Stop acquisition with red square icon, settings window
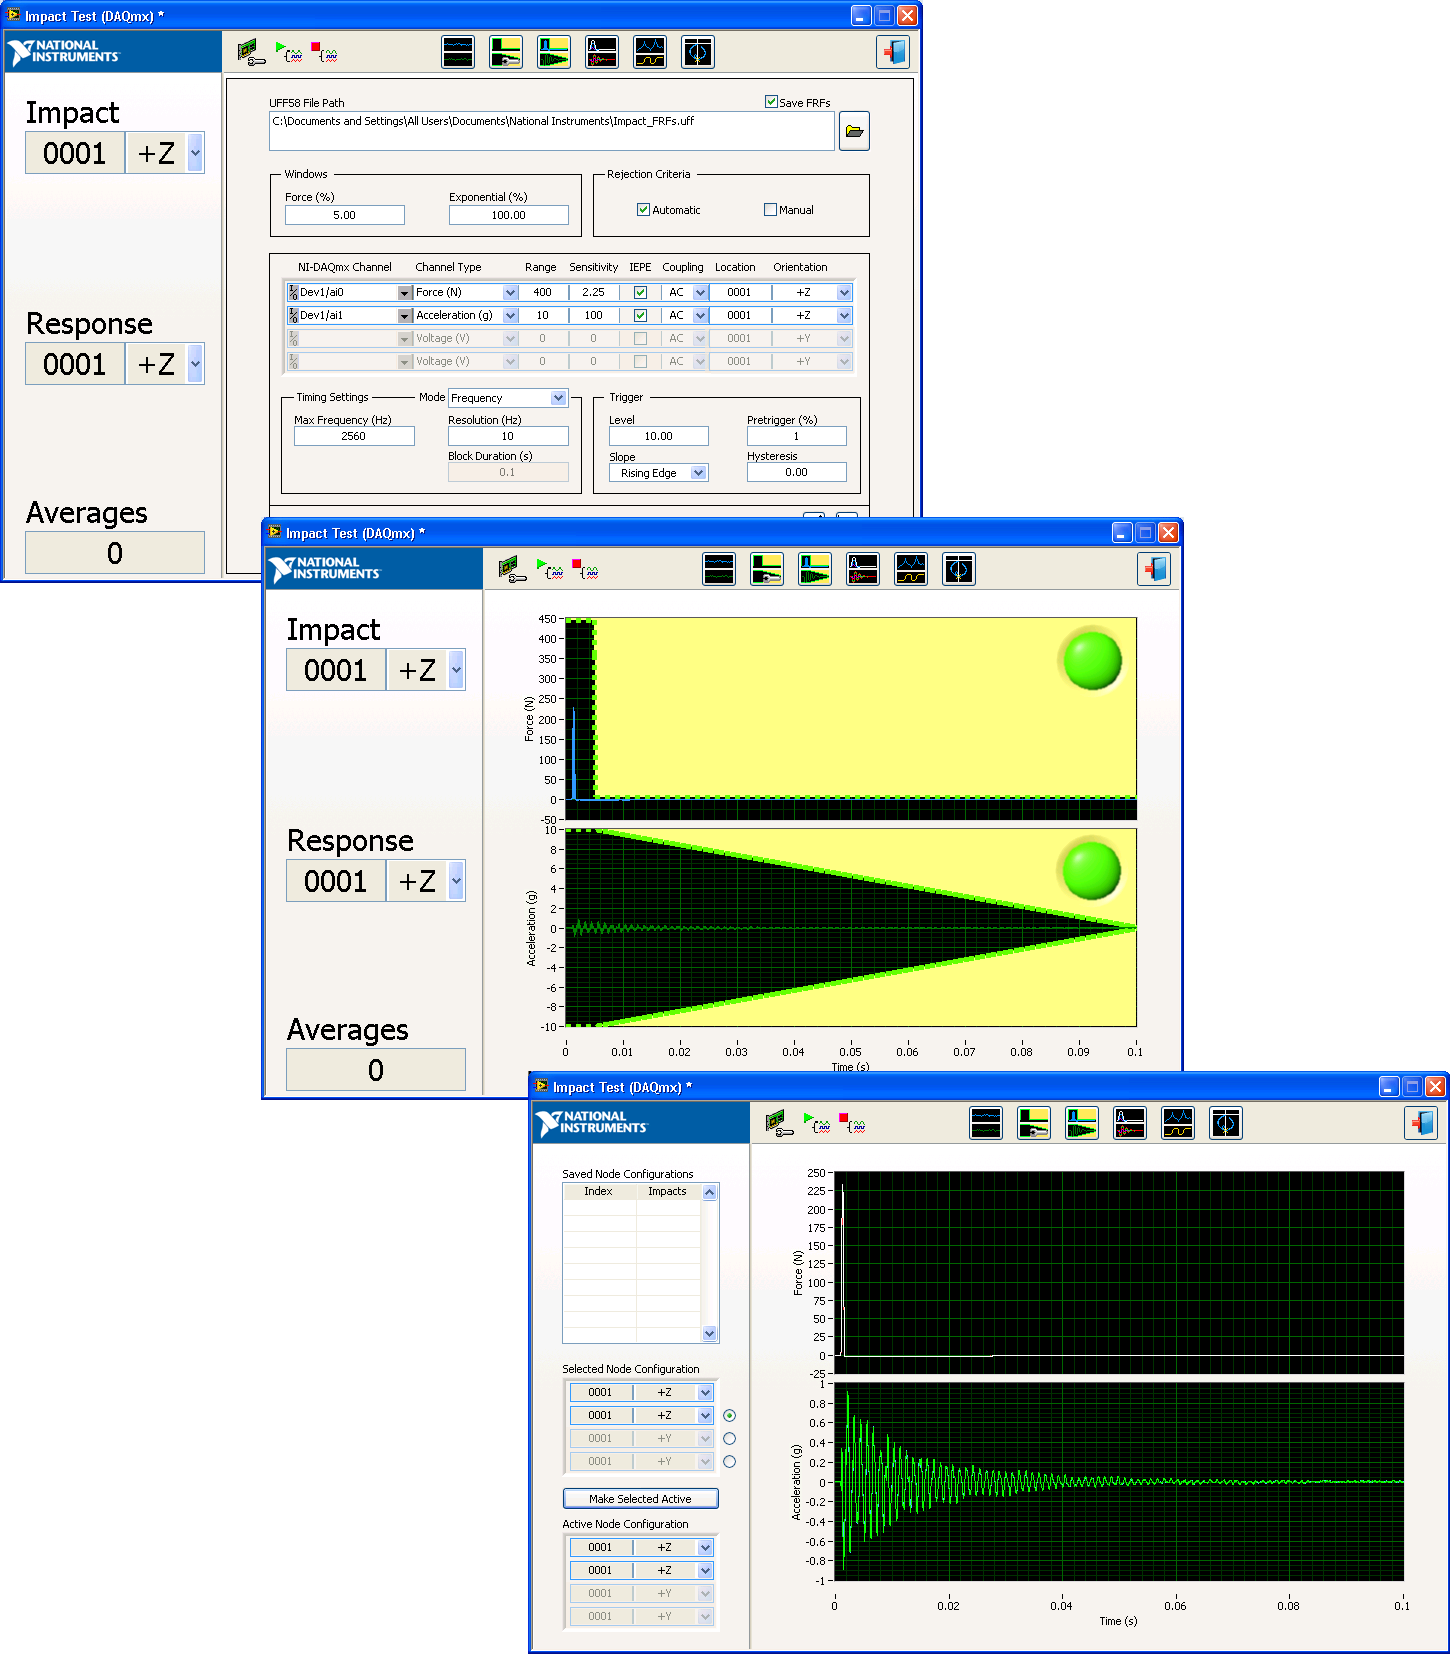 click(324, 53)
